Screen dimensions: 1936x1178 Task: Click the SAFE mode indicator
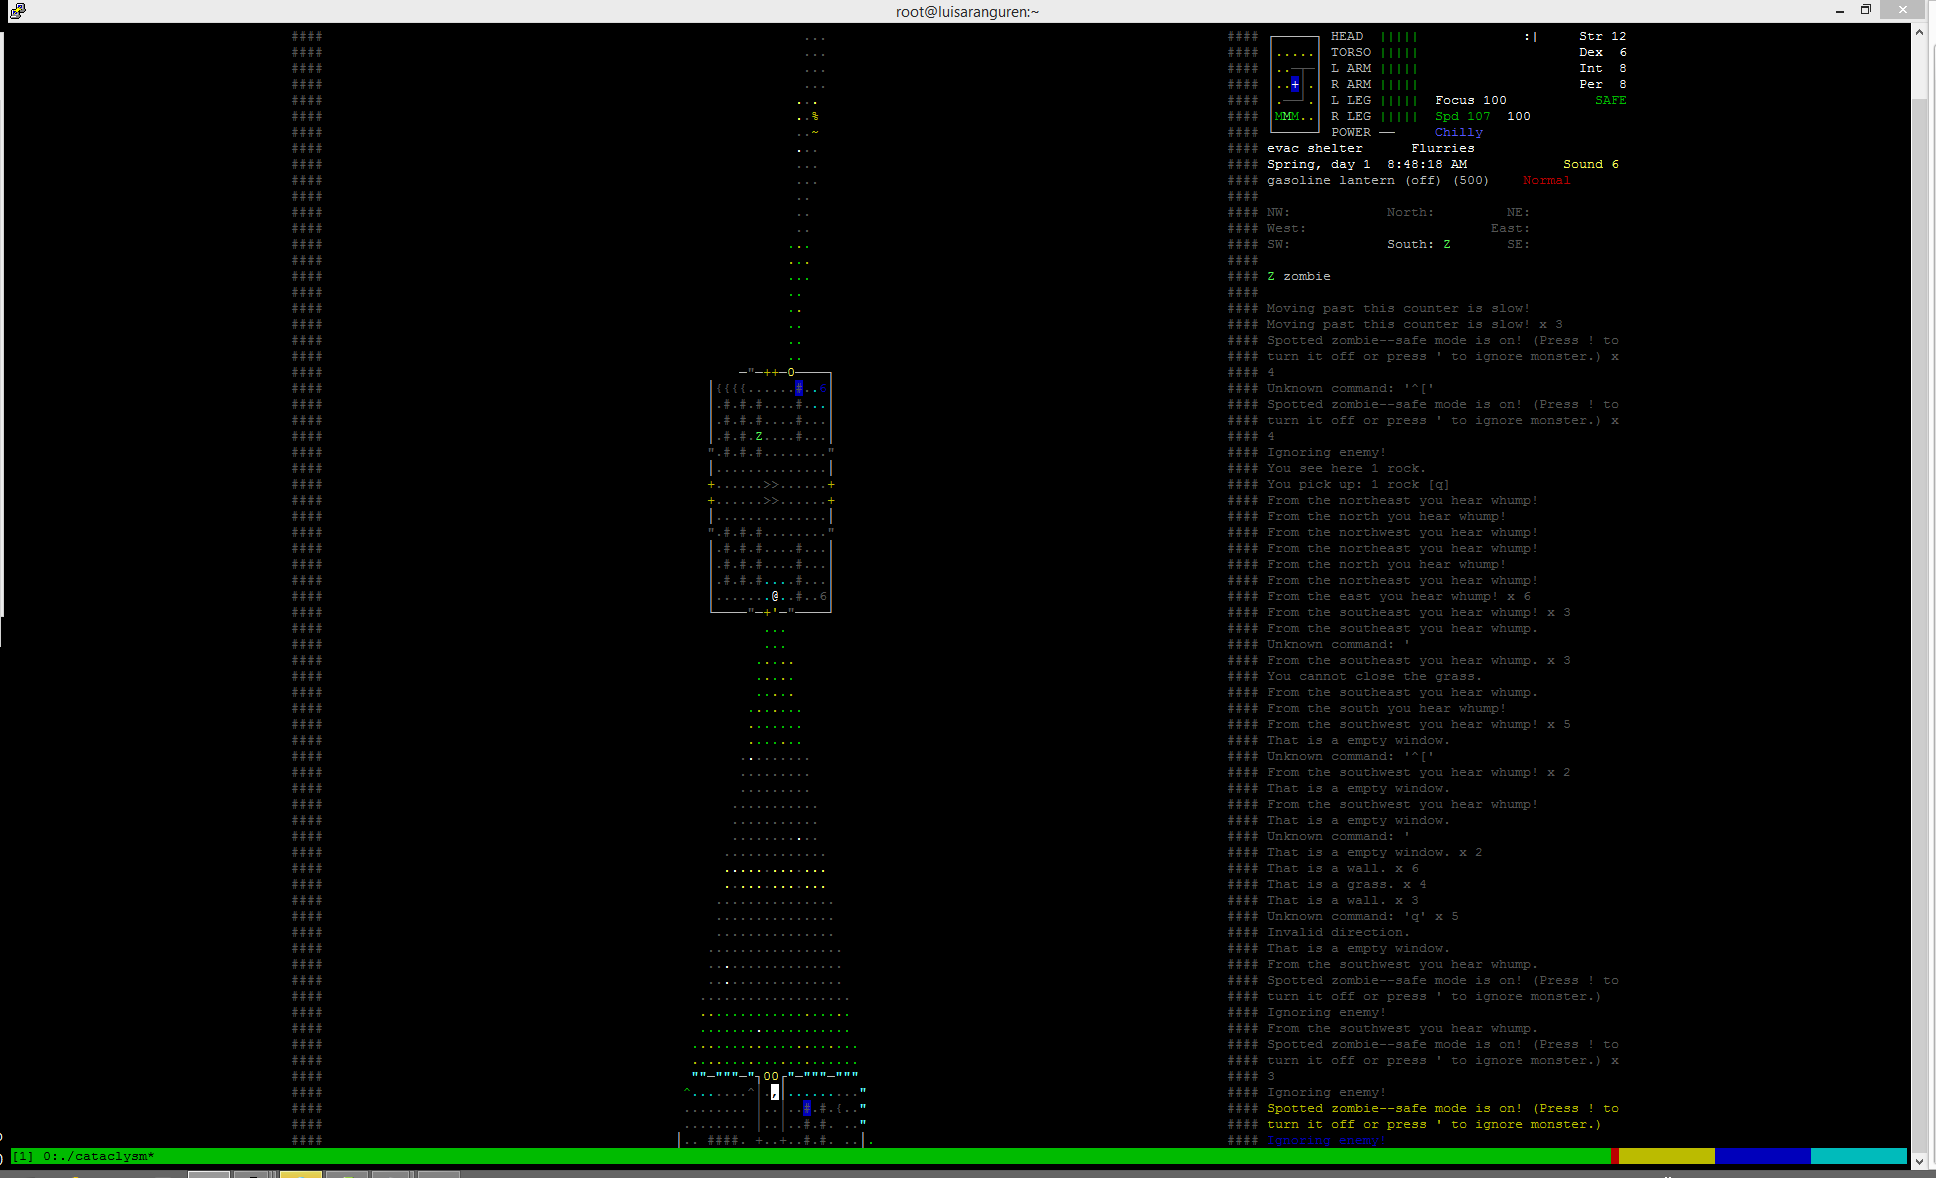[x=1610, y=100]
